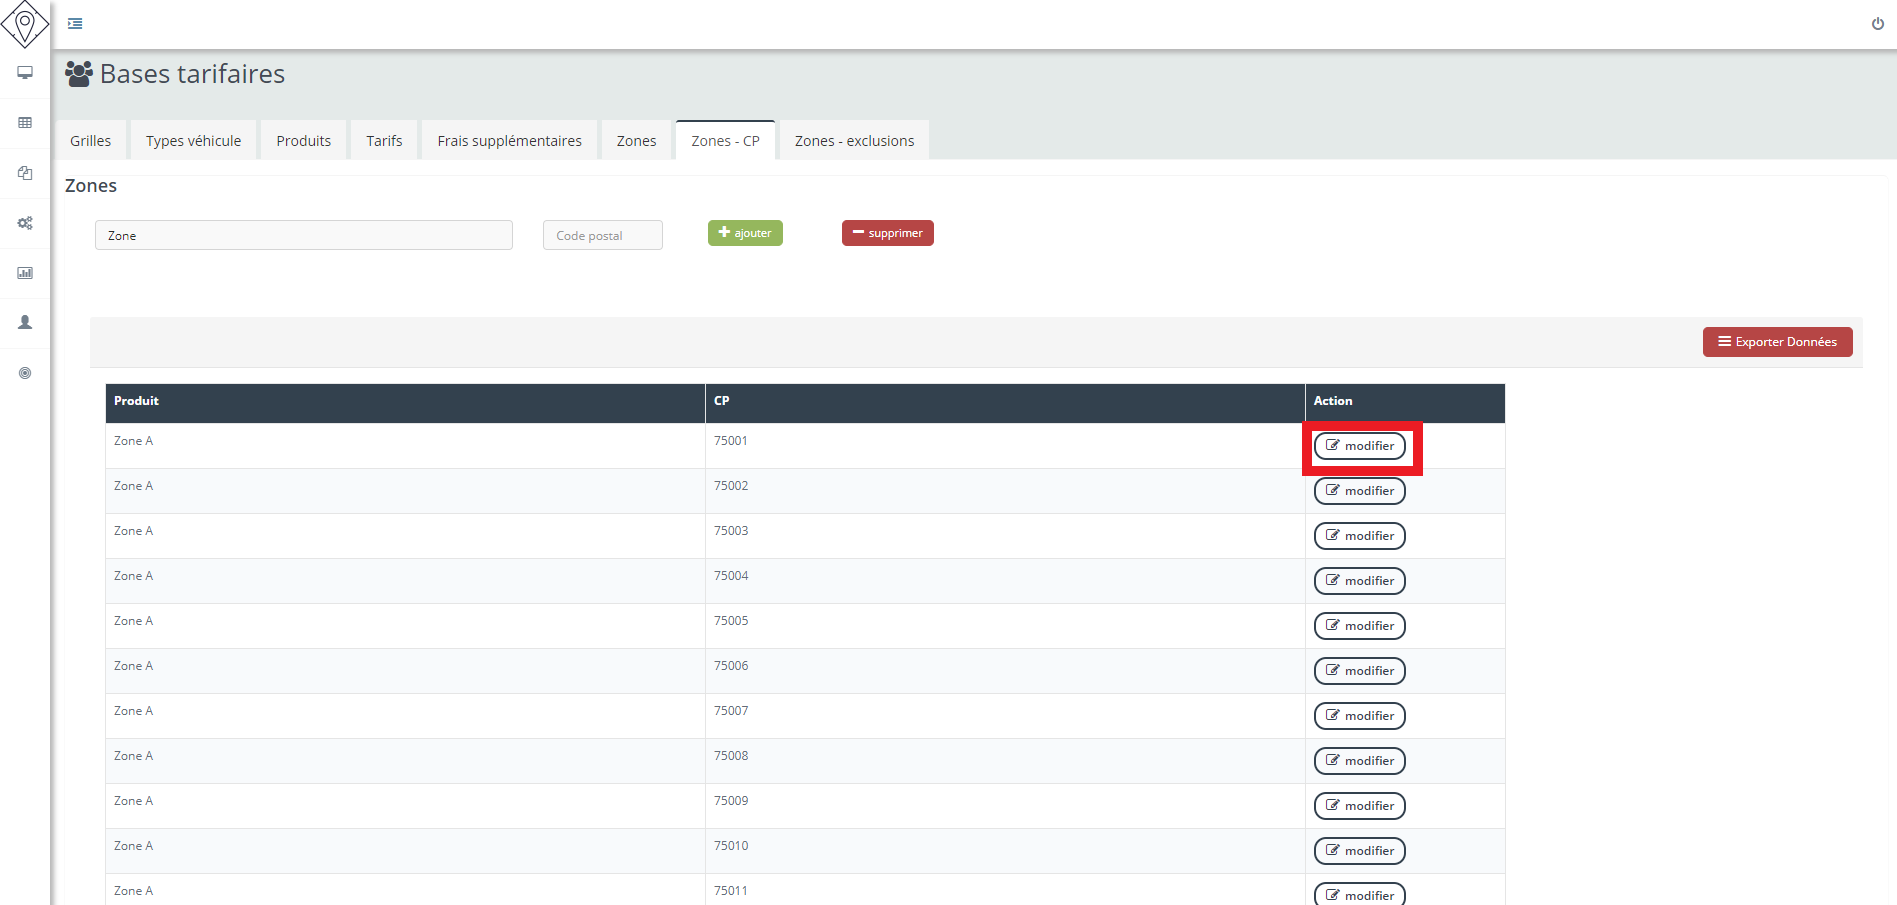Go to Zones - exclusions tab
Image resolution: width=1897 pixels, height=905 pixels.
pos(854,141)
